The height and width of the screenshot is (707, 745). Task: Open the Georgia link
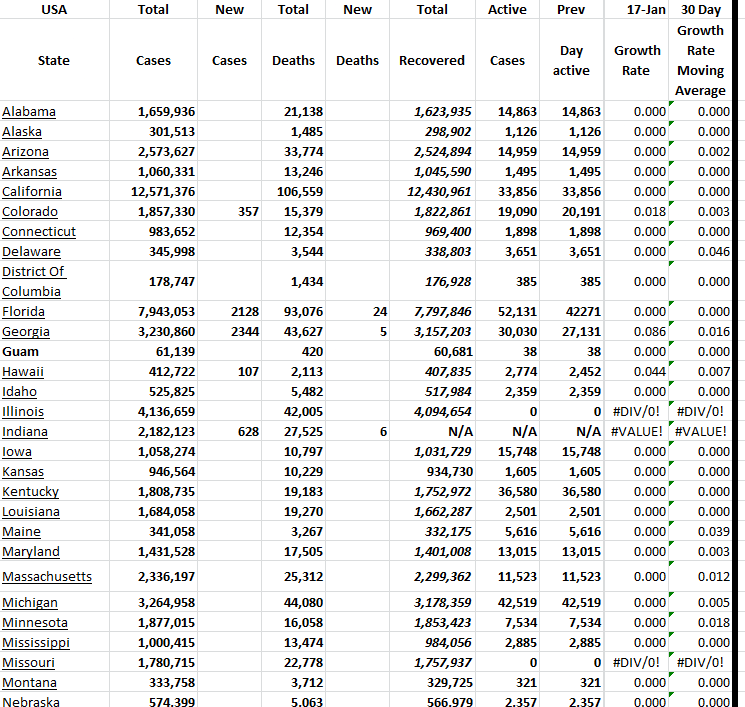click(26, 331)
